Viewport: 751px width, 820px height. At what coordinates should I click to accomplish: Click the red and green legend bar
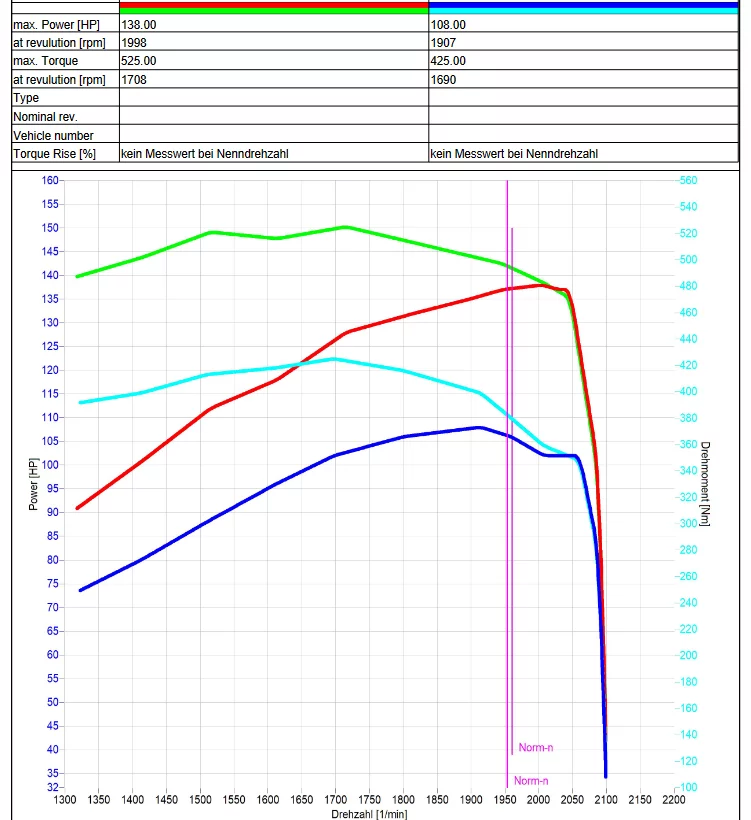[x=273, y=8]
